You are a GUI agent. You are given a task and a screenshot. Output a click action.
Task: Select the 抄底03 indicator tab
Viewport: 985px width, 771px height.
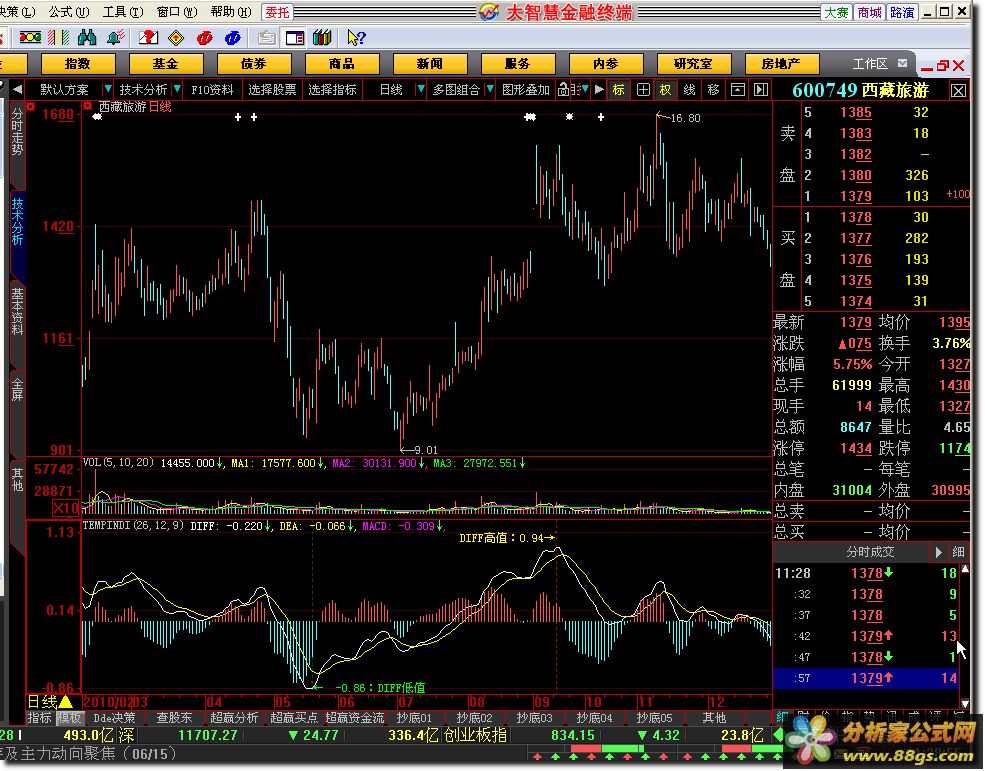point(535,718)
